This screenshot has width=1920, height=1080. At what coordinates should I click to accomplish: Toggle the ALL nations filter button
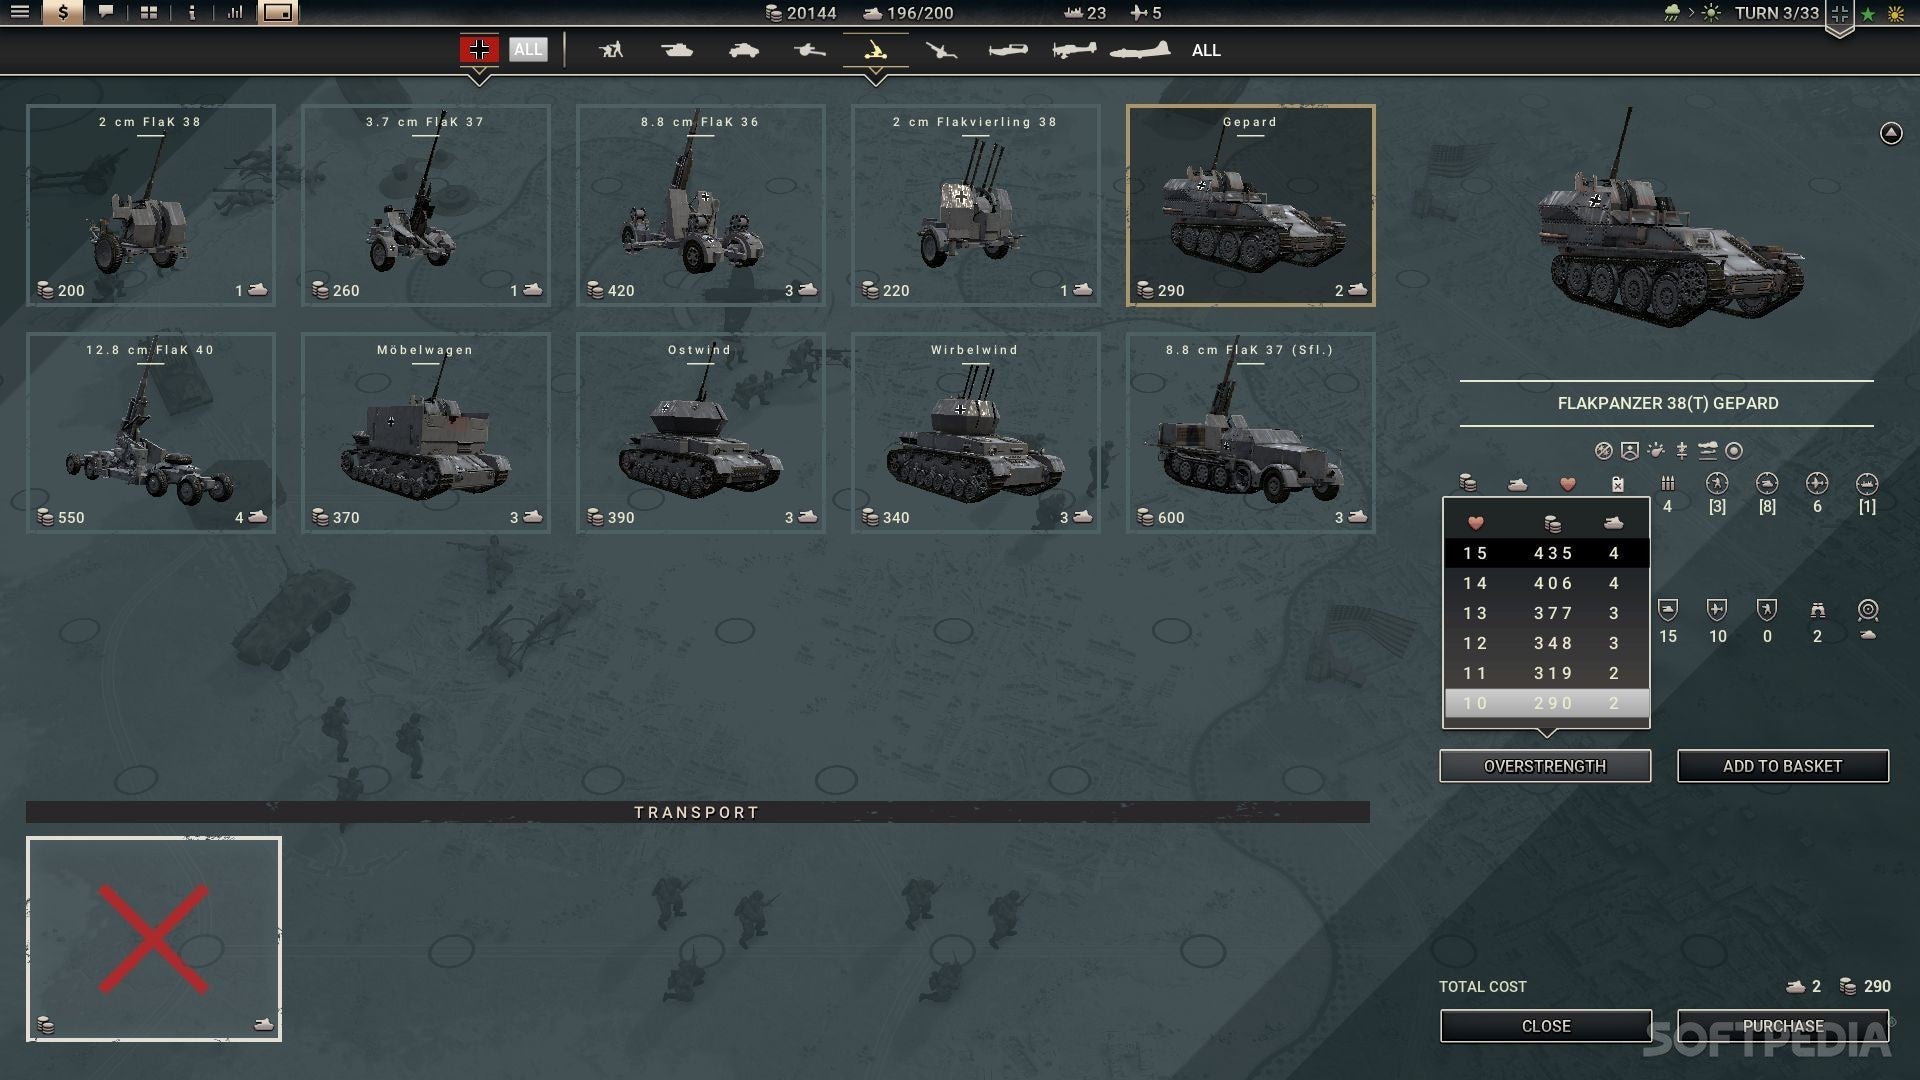[528, 49]
